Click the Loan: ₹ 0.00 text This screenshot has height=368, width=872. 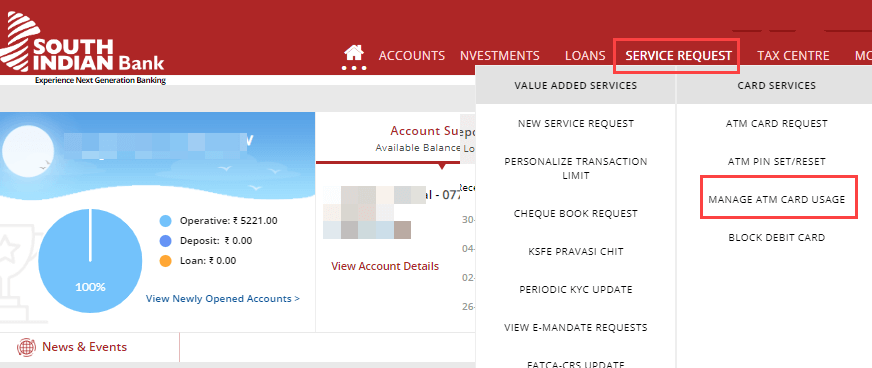point(208,261)
